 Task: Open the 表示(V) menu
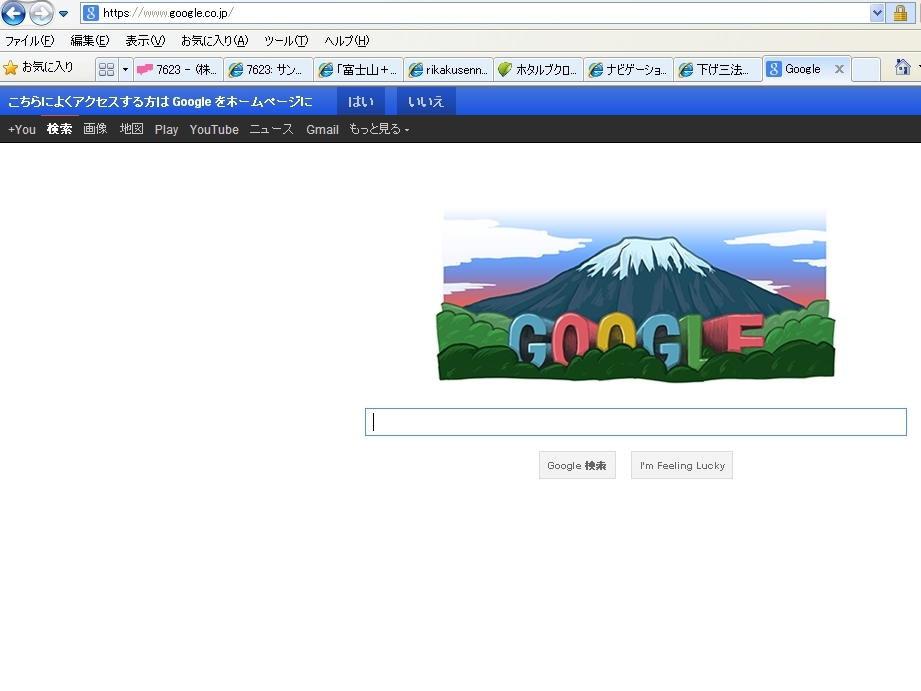145,41
